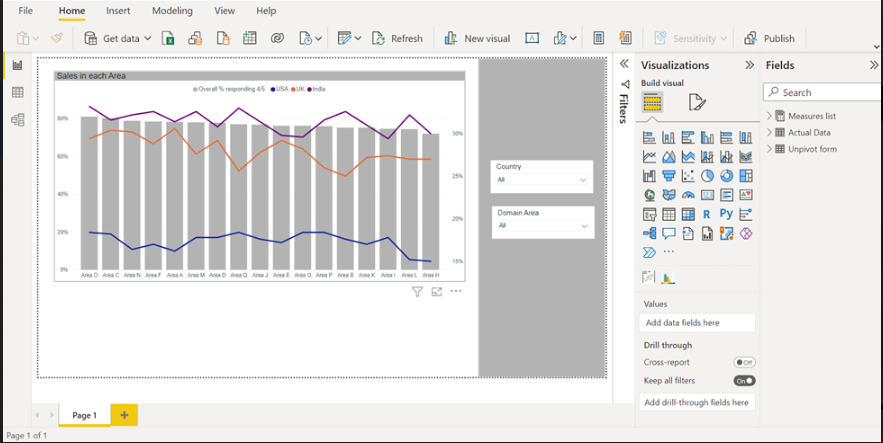Toggle the Cross-report switch
The height and width of the screenshot is (443, 883).
(744, 363)
